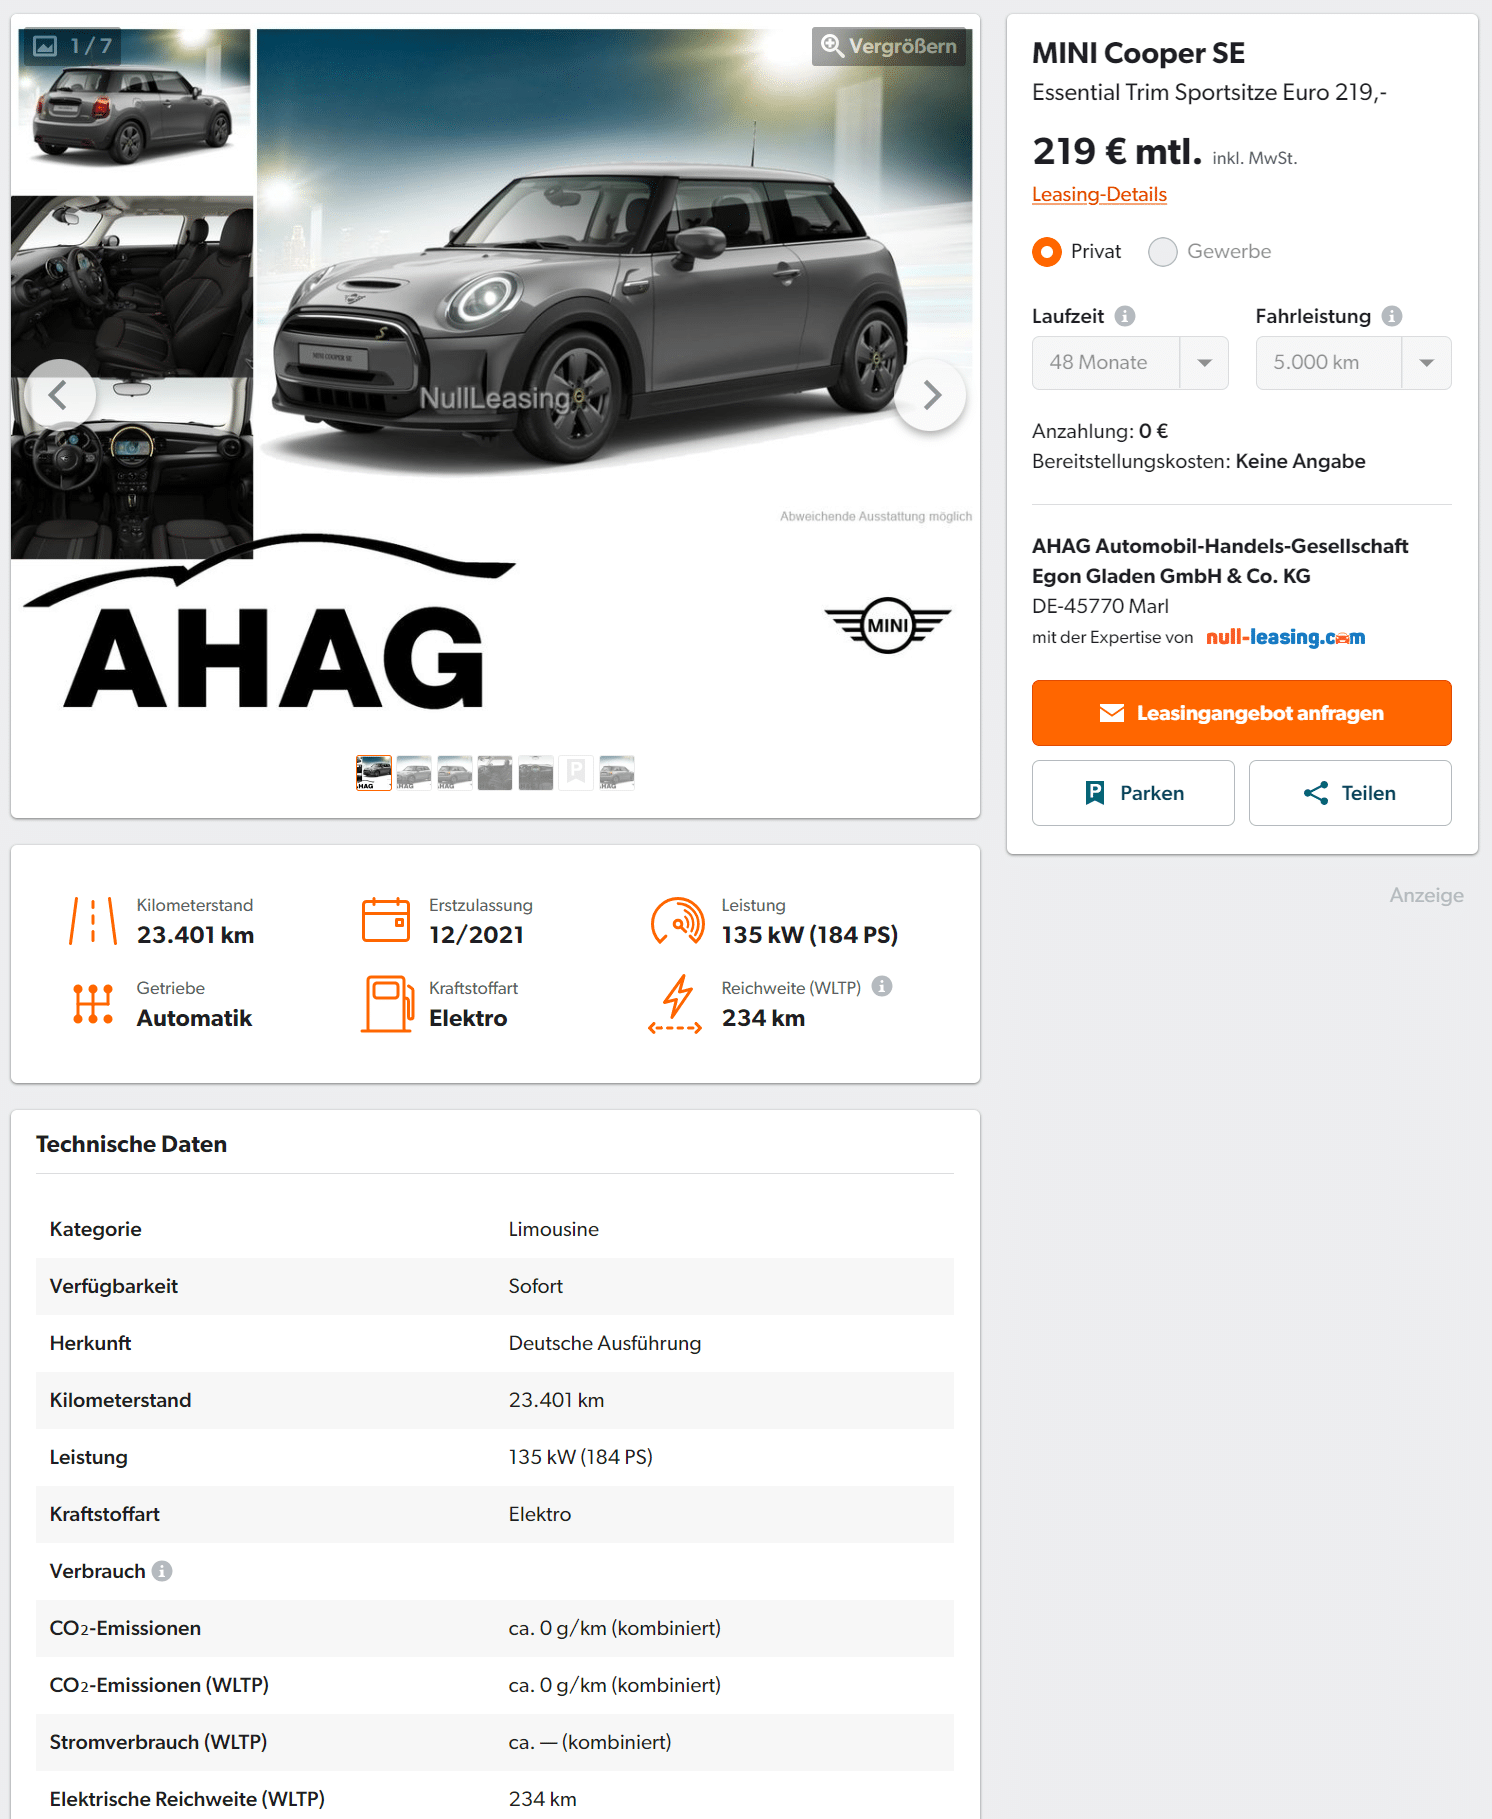Select the last gallery thumbnail
This screenshot has width=1492, height=1819.
[617, 773]
